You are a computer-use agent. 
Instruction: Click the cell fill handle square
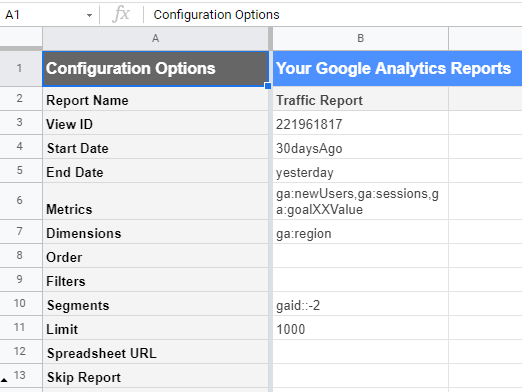point(268,86)
